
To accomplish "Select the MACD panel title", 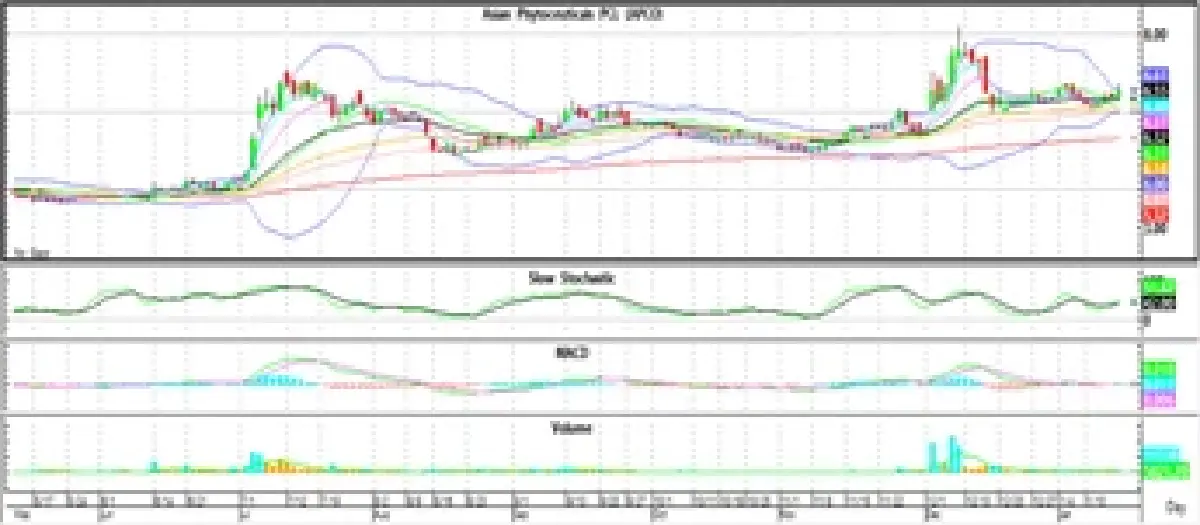I will 571,352.
